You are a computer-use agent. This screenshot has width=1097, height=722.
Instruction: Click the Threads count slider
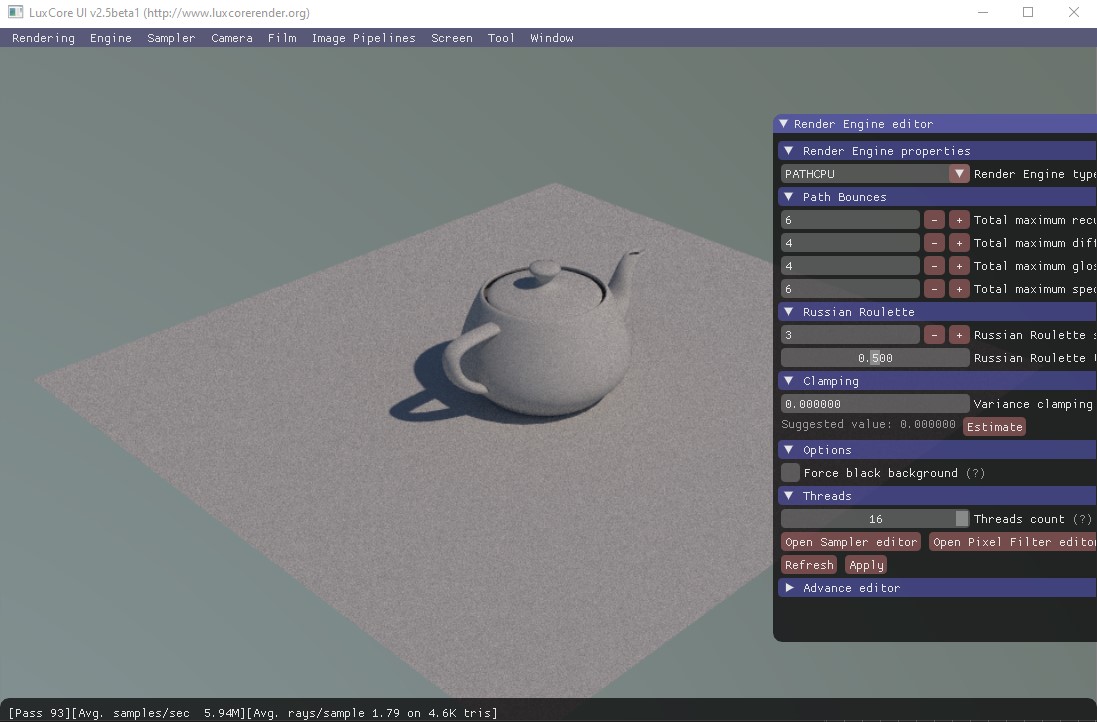[875, 519]
